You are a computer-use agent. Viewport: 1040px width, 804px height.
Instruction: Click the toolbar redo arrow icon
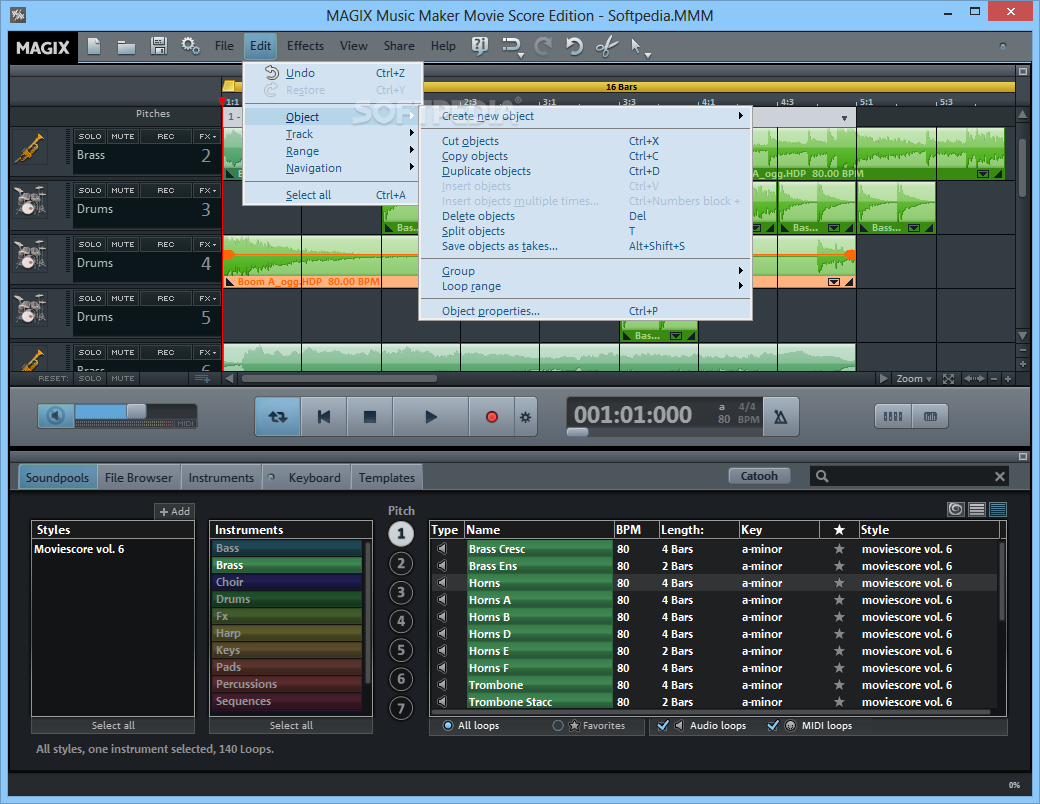point(543,46)
